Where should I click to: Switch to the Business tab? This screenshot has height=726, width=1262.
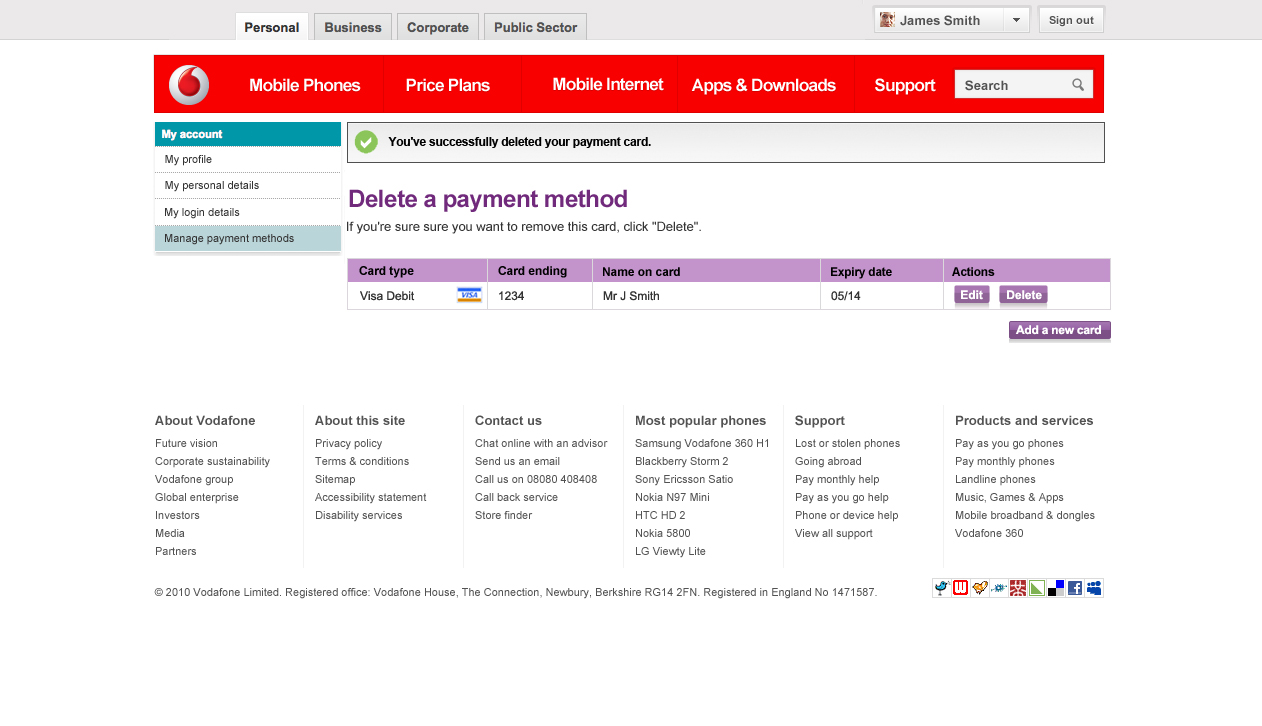(x=353, y=27)
